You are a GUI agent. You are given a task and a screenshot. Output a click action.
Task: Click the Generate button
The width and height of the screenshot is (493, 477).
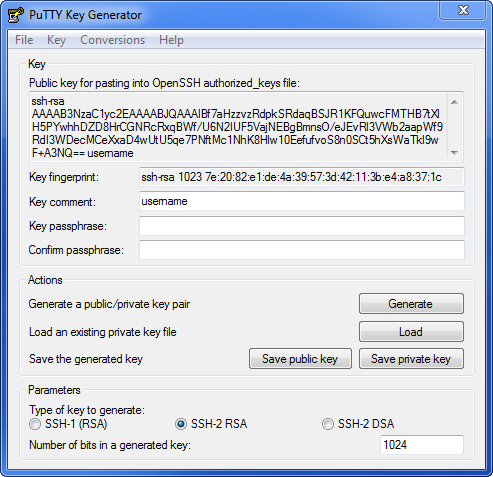click(411, 304)
